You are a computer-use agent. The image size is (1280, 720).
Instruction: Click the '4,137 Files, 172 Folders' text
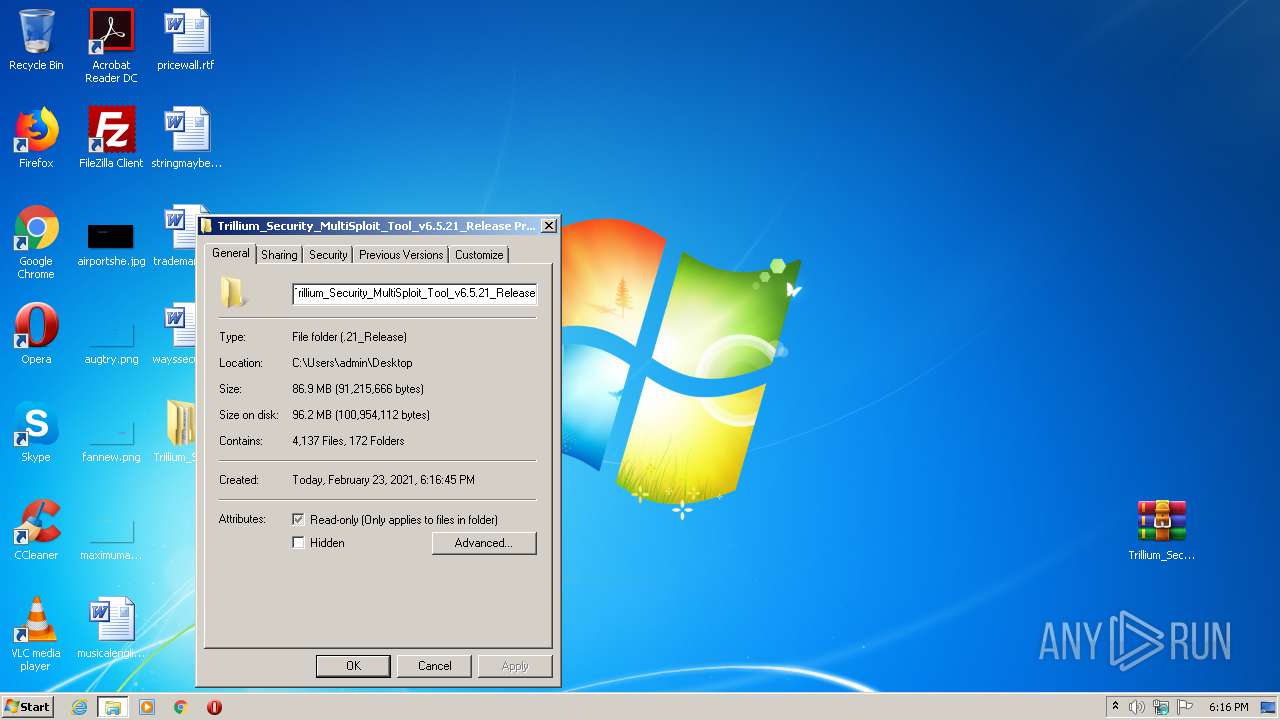pyautogui.click(x=348, y=441)
